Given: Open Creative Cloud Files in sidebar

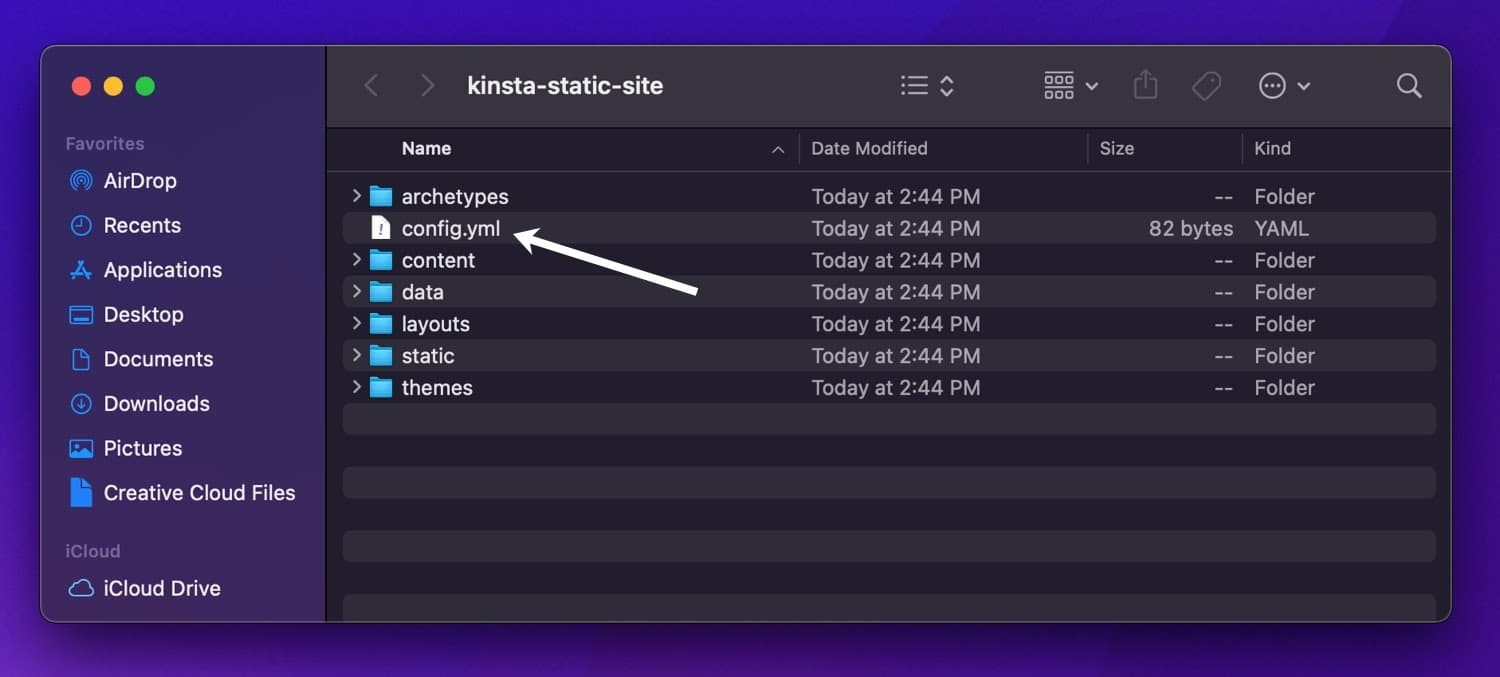Looking at the screenshot, I should point(199,492).
